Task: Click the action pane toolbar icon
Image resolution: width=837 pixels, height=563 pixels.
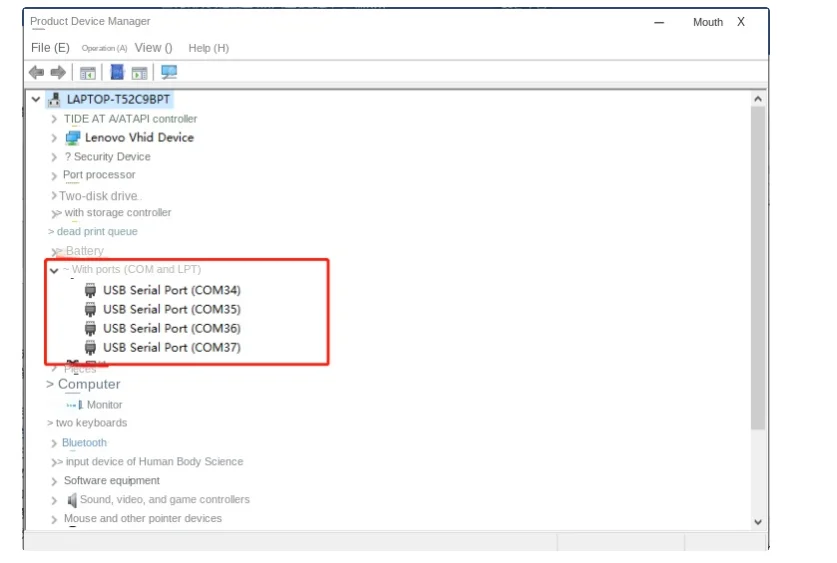Action: click(x=139, y=73)
